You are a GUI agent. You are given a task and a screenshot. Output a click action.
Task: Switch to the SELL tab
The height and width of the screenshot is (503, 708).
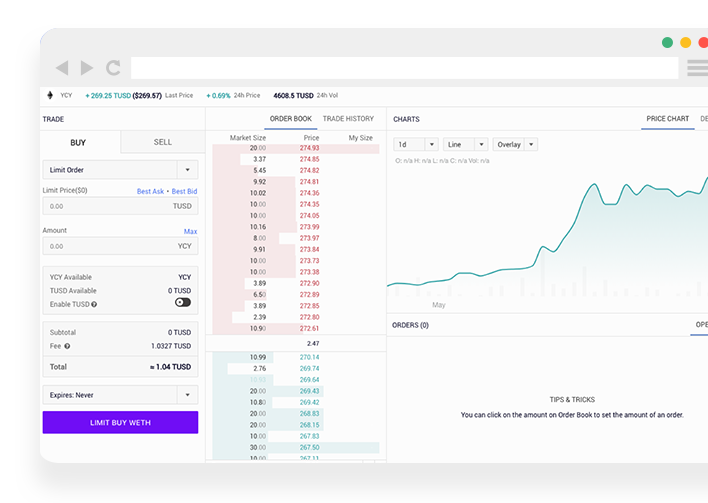point(163,142)
